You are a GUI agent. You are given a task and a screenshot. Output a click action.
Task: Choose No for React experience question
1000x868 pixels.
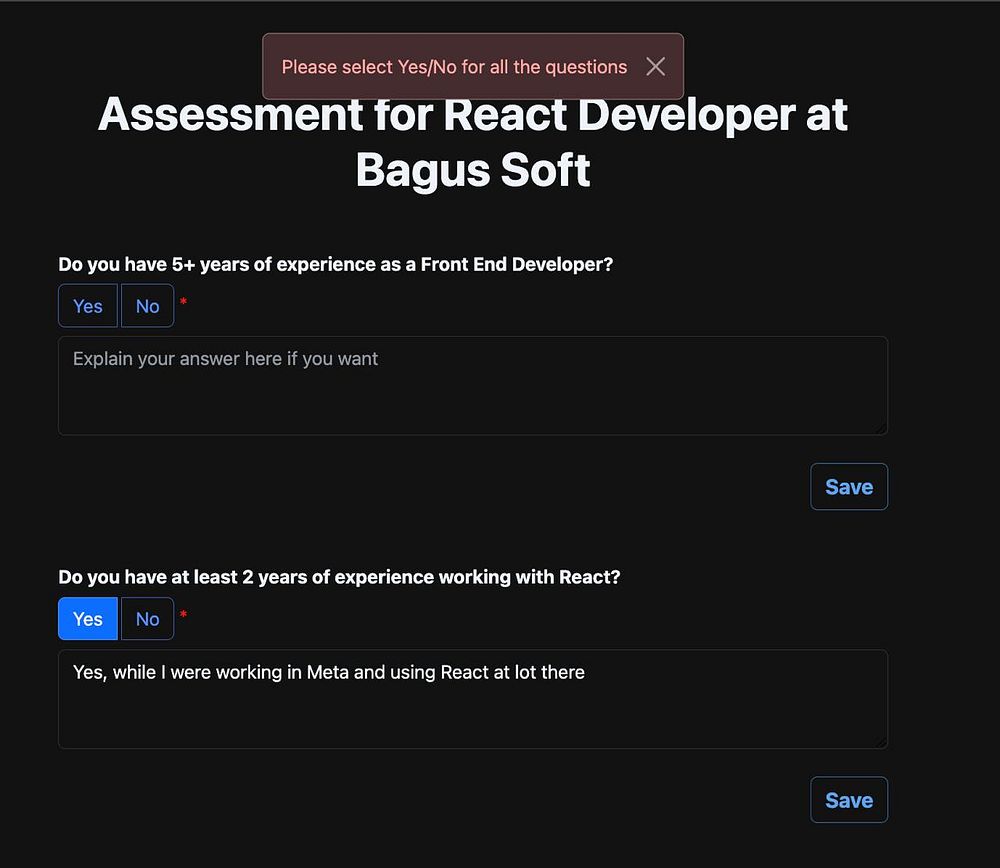point(147,619)
